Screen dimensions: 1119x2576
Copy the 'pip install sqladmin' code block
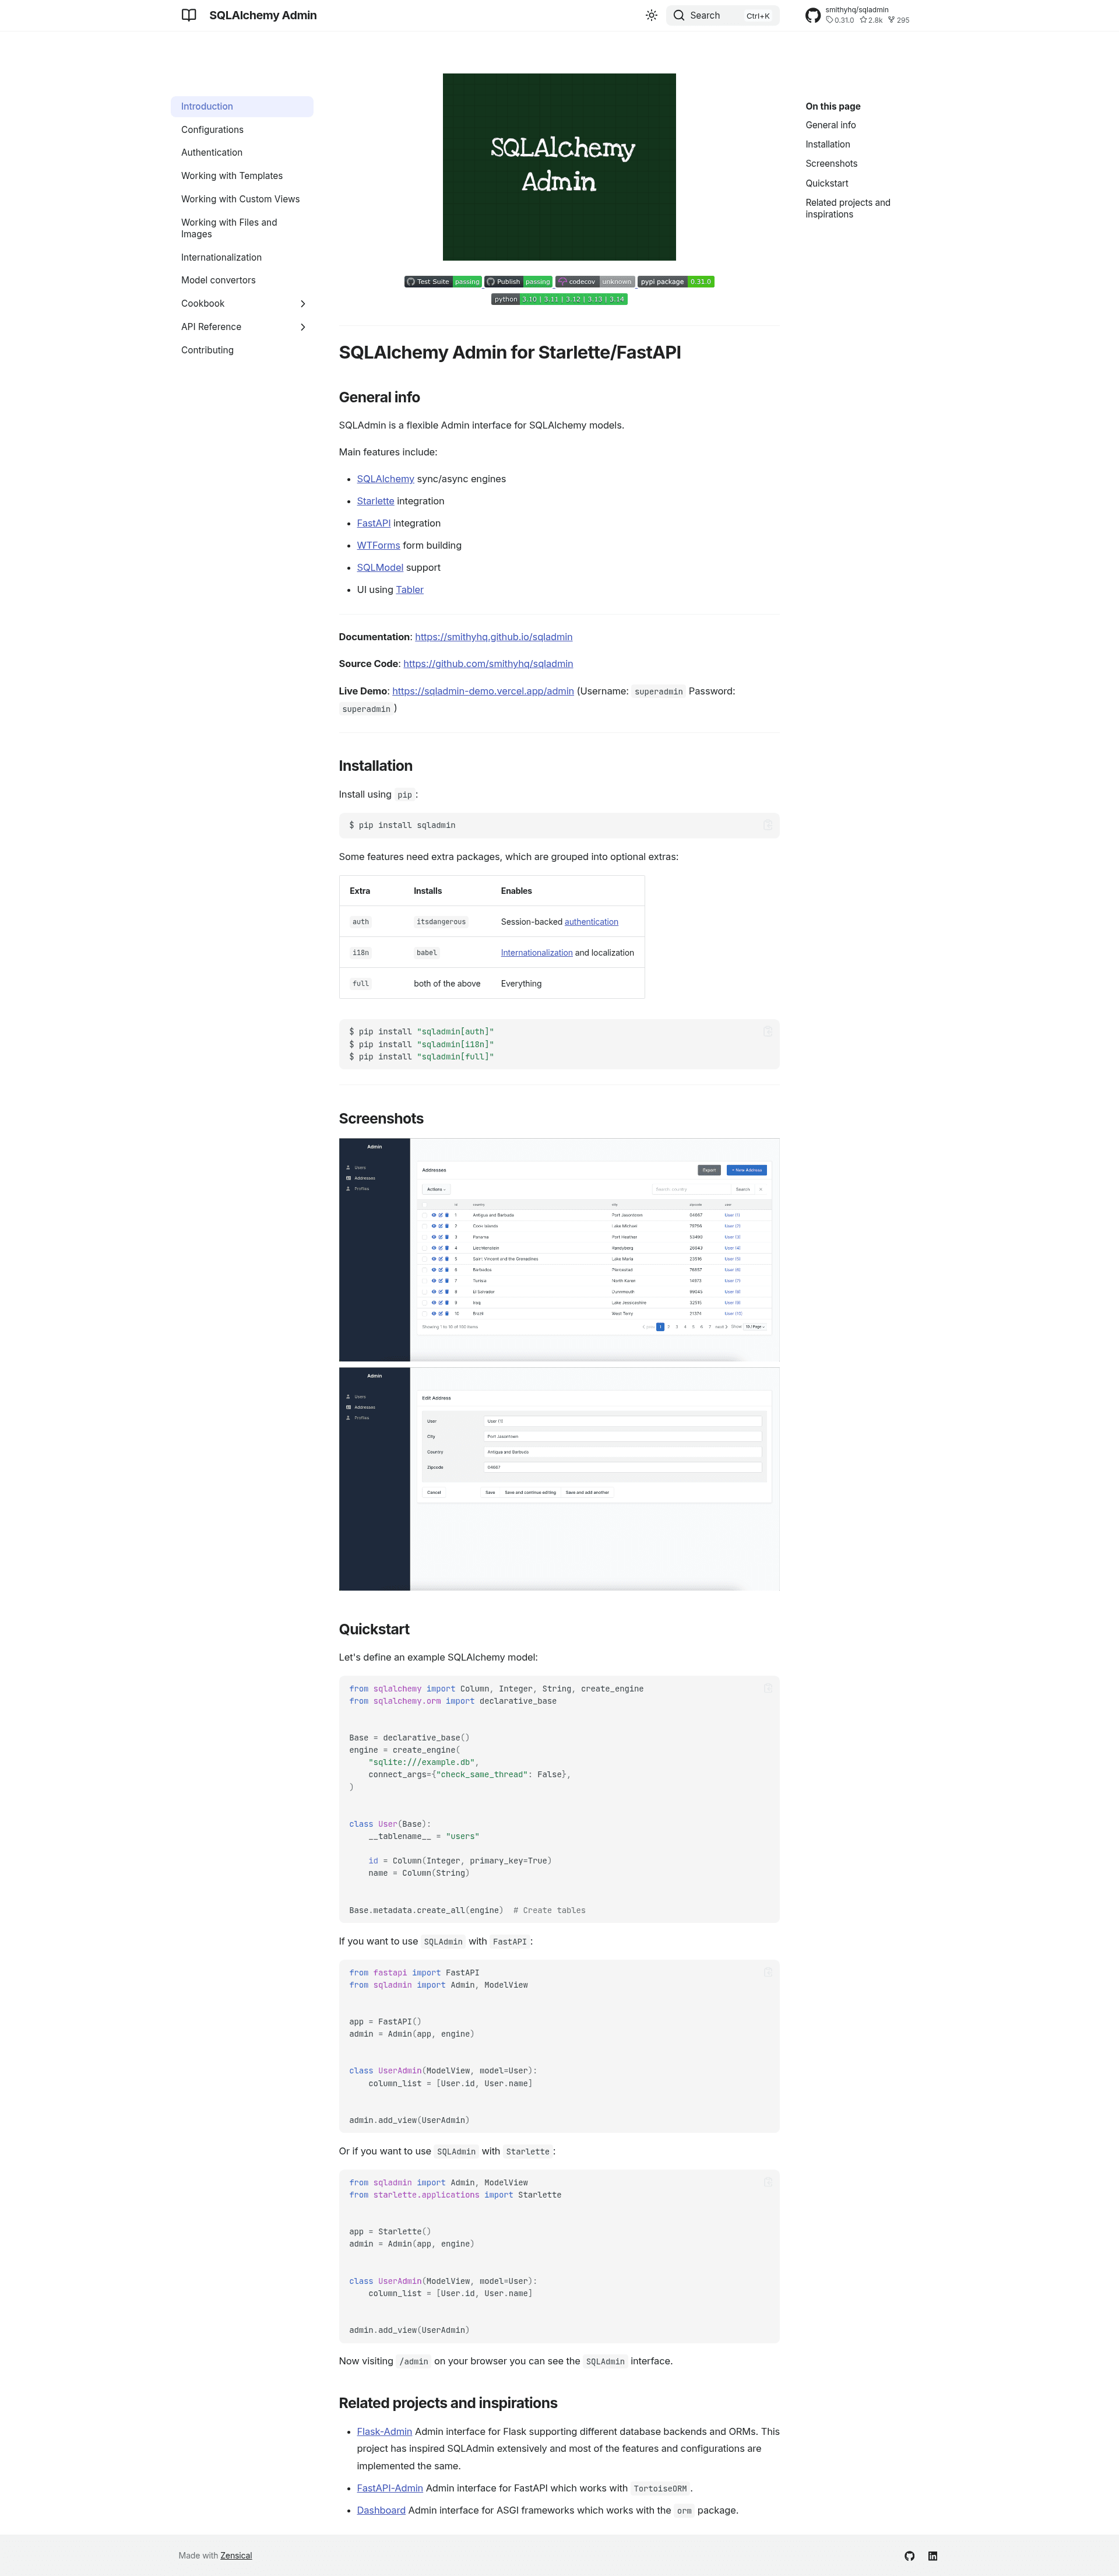pyautogui.click(x=767, y=825)
